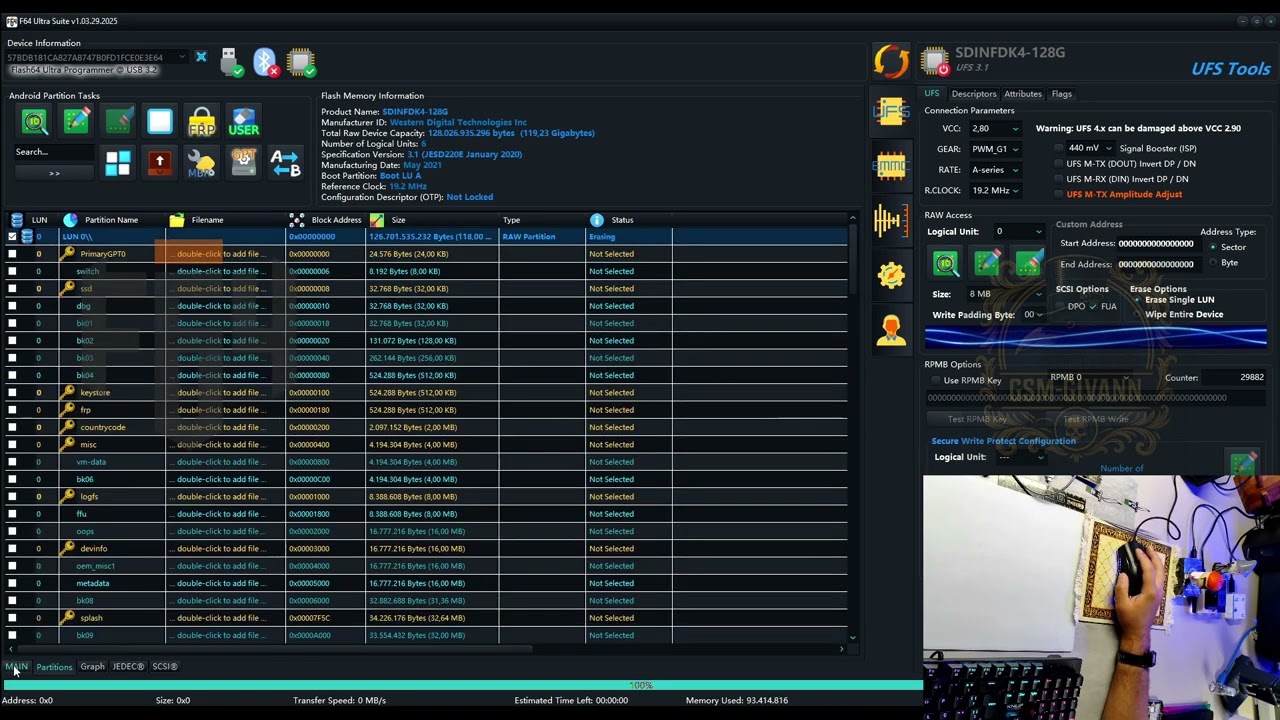Switch to the Graph bottom tab

[x=92, y=666]
